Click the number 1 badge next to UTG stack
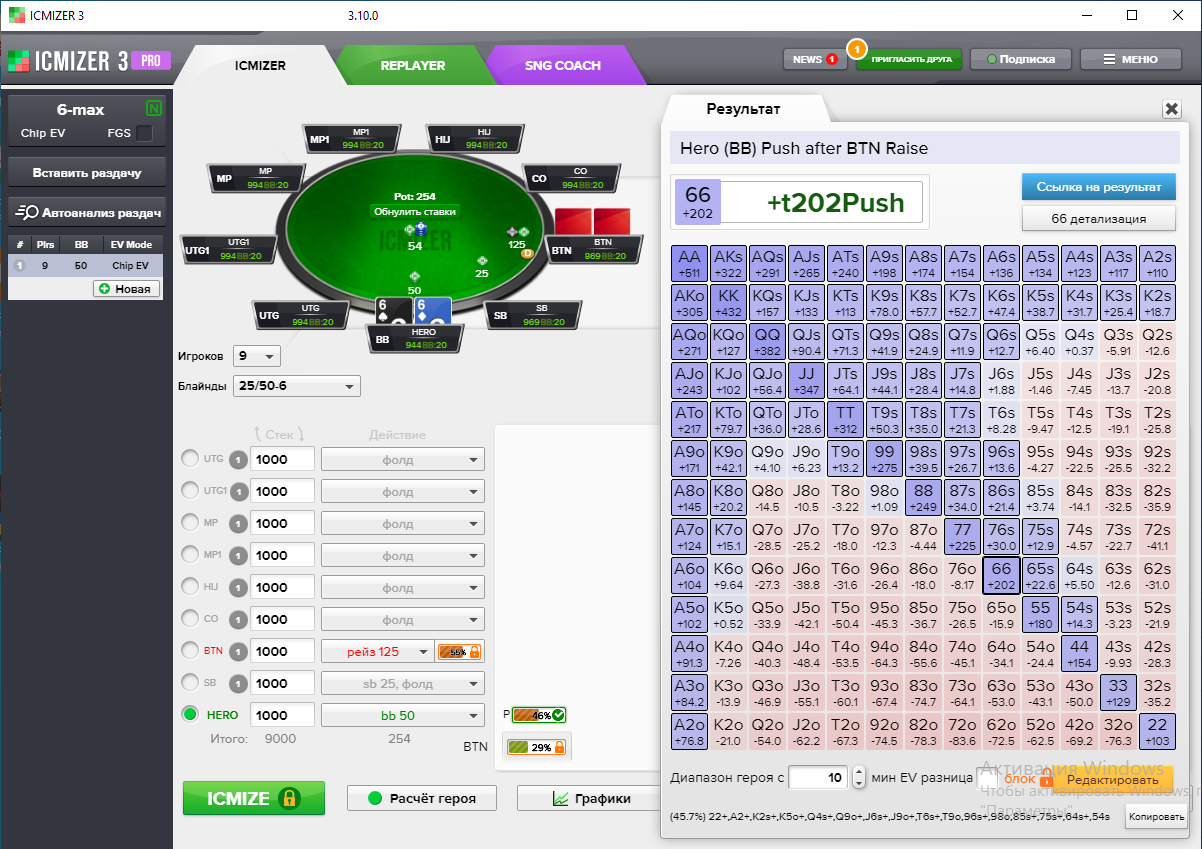Screen dimensions: 1202x849 click(238, 460)
